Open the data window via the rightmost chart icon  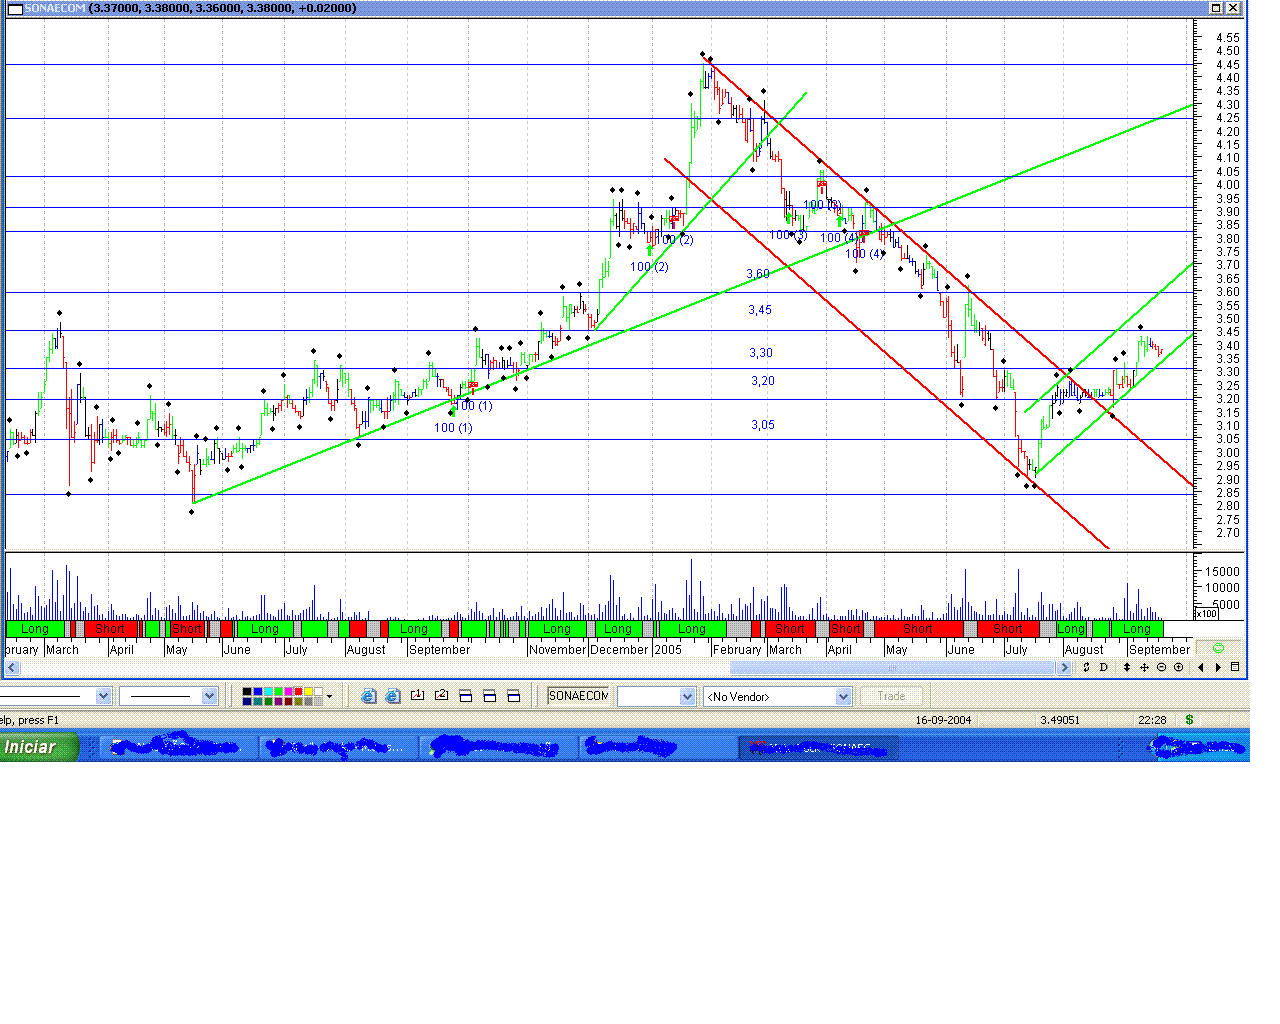pos(1233,667)
